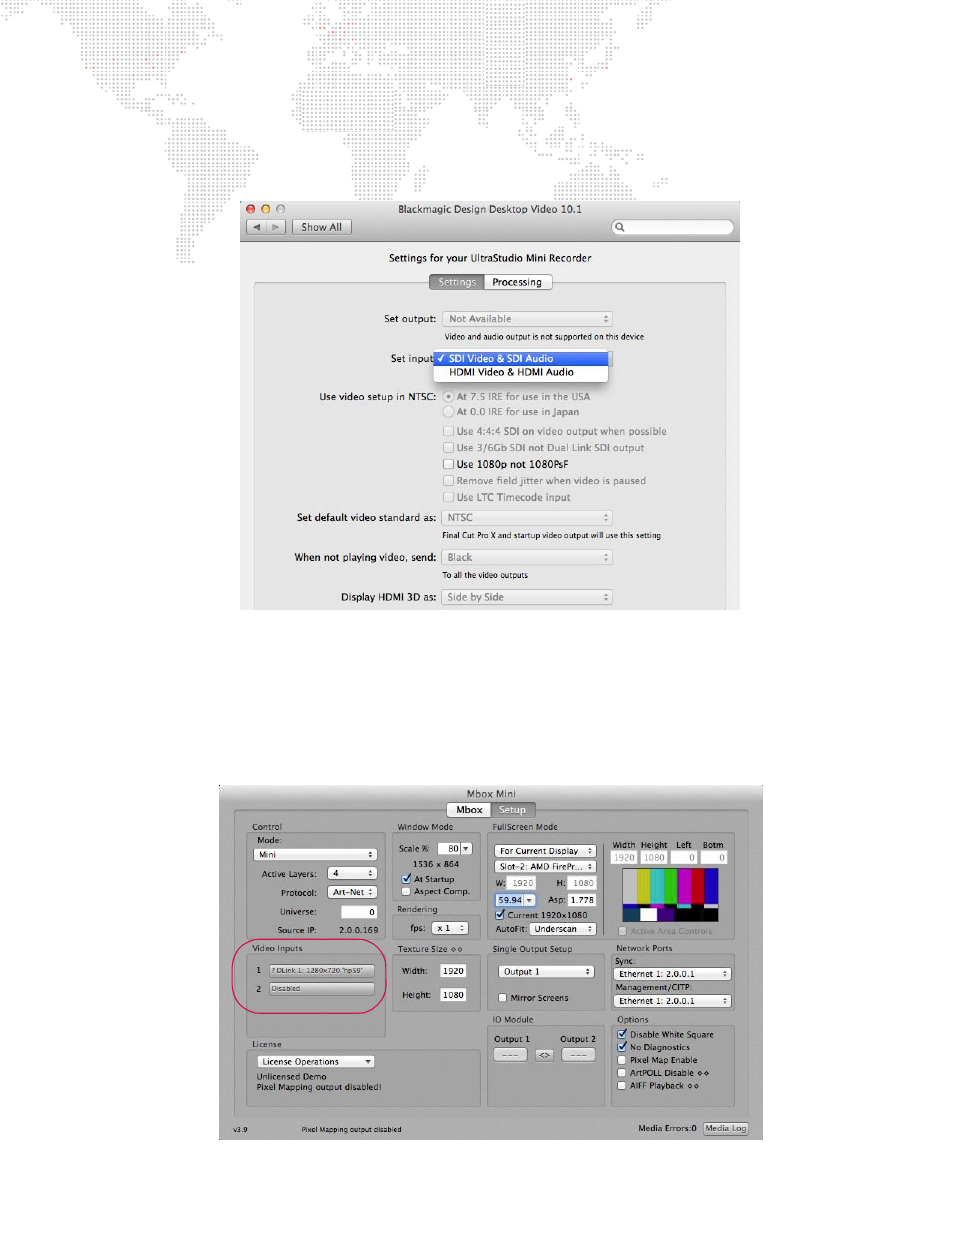Click the active area Left field
The height and width of the screenshot is (1235, 954).
pos(684,858)
